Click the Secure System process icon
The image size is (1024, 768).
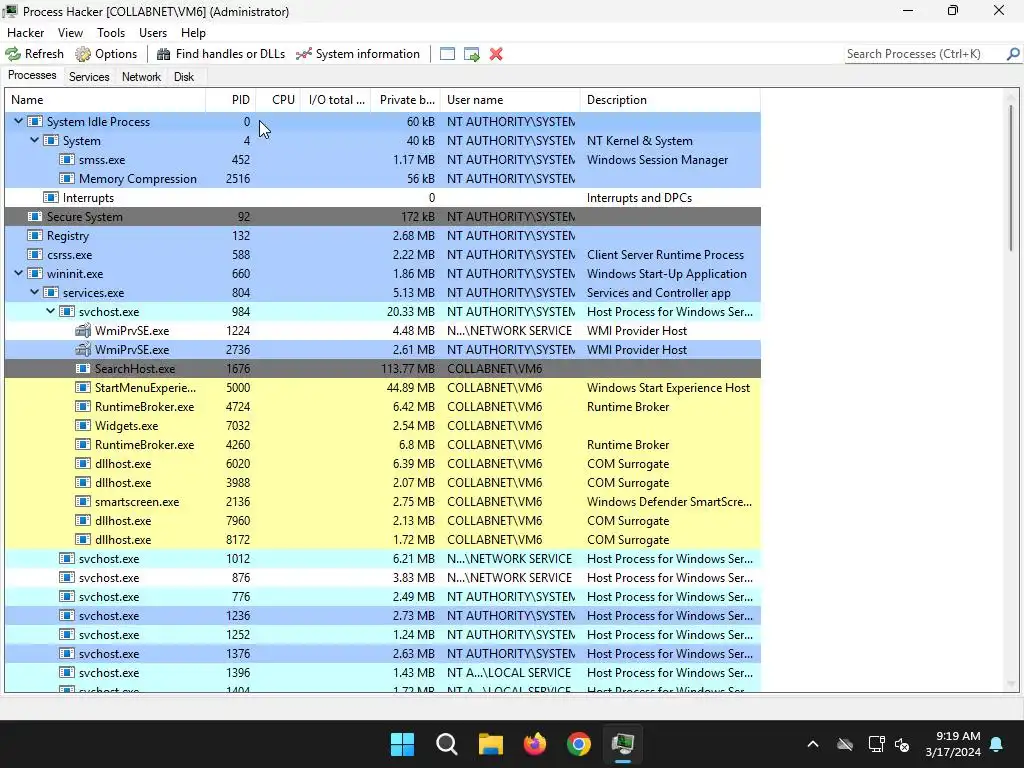(35, 216)
